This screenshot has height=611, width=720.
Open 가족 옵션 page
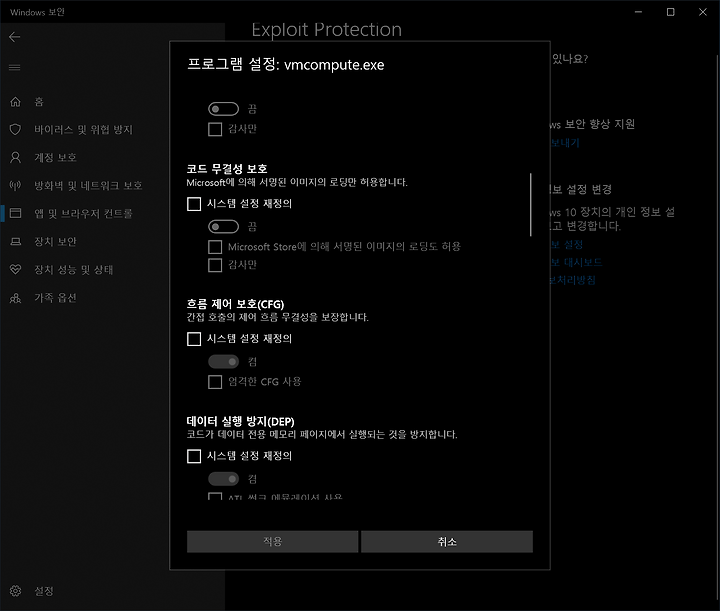[56, 298]
